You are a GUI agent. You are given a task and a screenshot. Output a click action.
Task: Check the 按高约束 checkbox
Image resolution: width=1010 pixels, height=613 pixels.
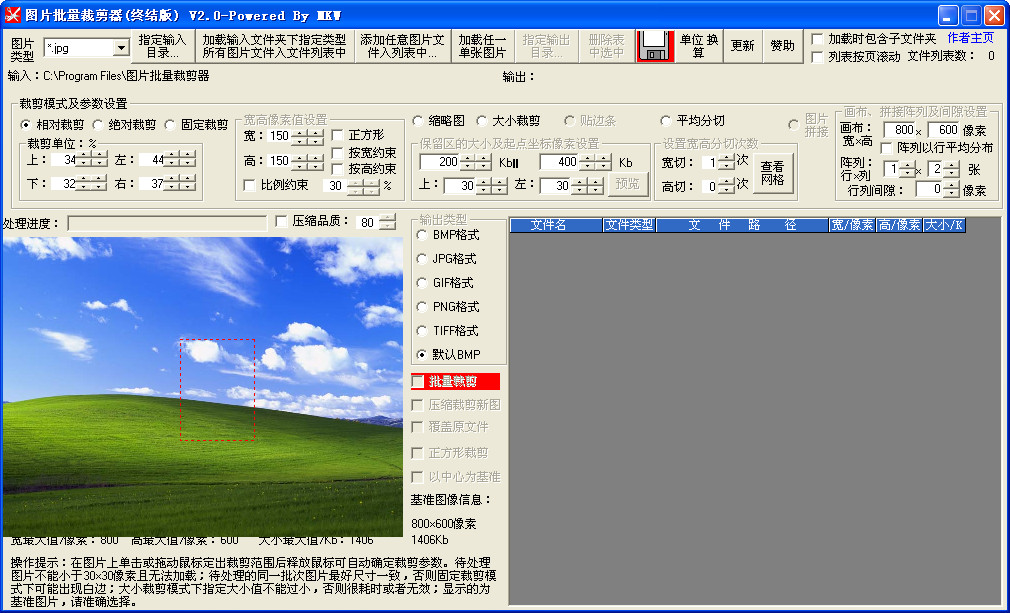pos(338,169)
